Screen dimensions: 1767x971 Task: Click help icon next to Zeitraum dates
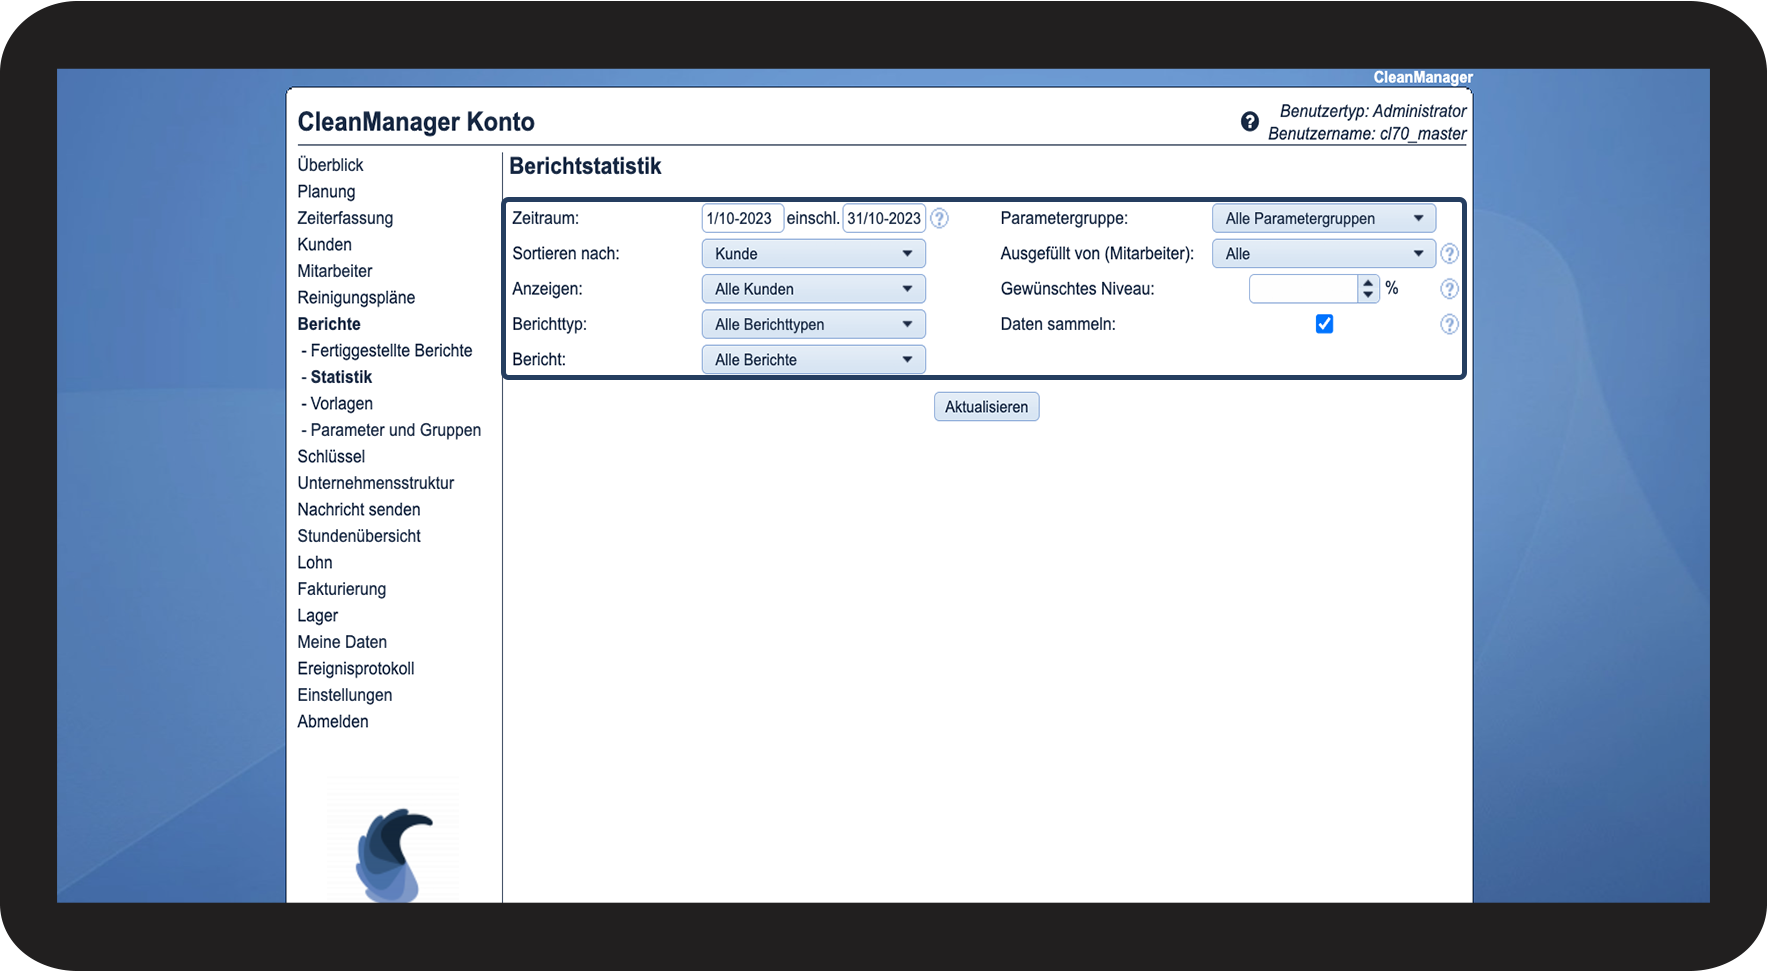click(x=939, y=218)
